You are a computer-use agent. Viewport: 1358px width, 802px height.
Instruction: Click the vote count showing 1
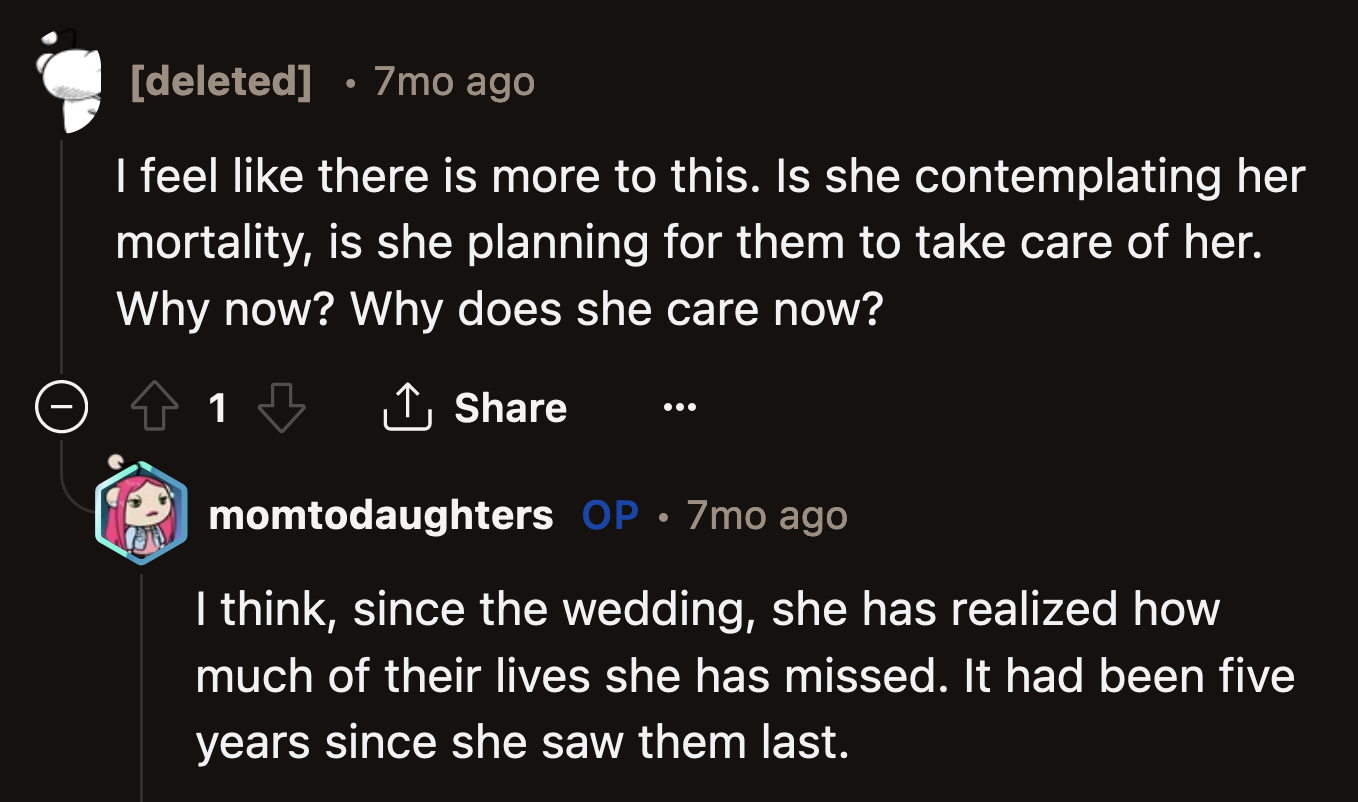219,406
